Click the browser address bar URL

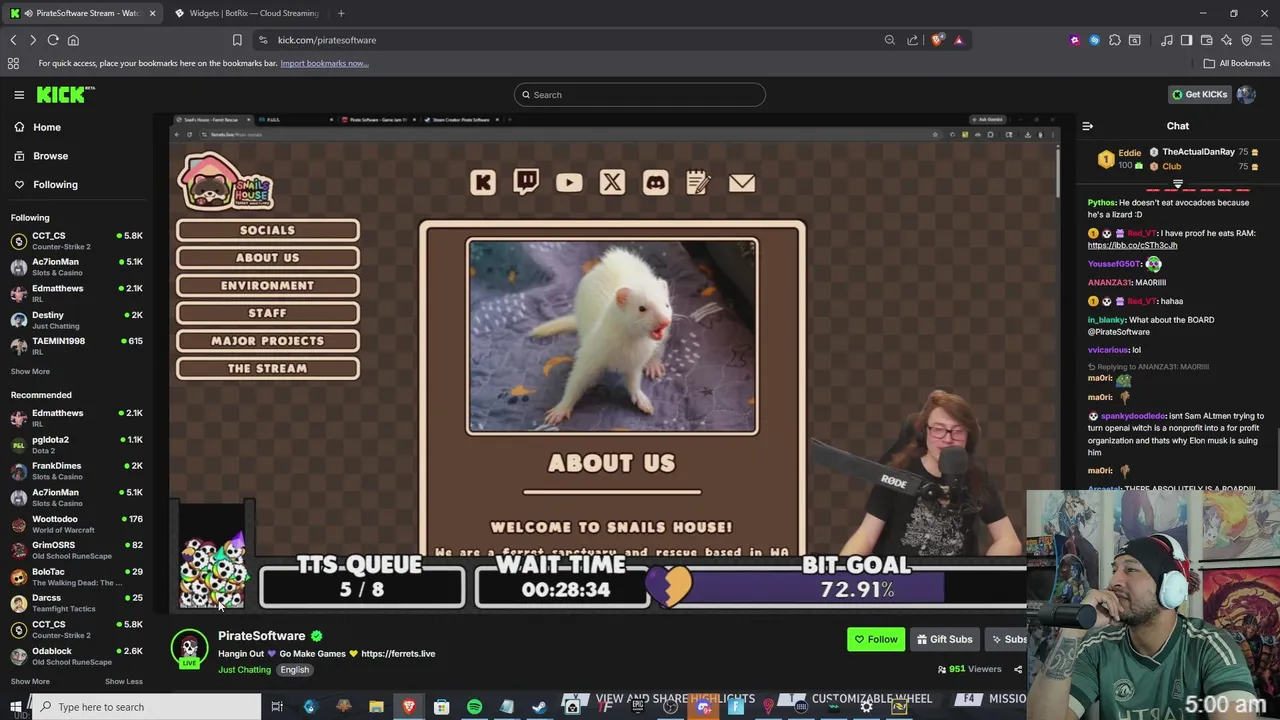pos(327,40)
